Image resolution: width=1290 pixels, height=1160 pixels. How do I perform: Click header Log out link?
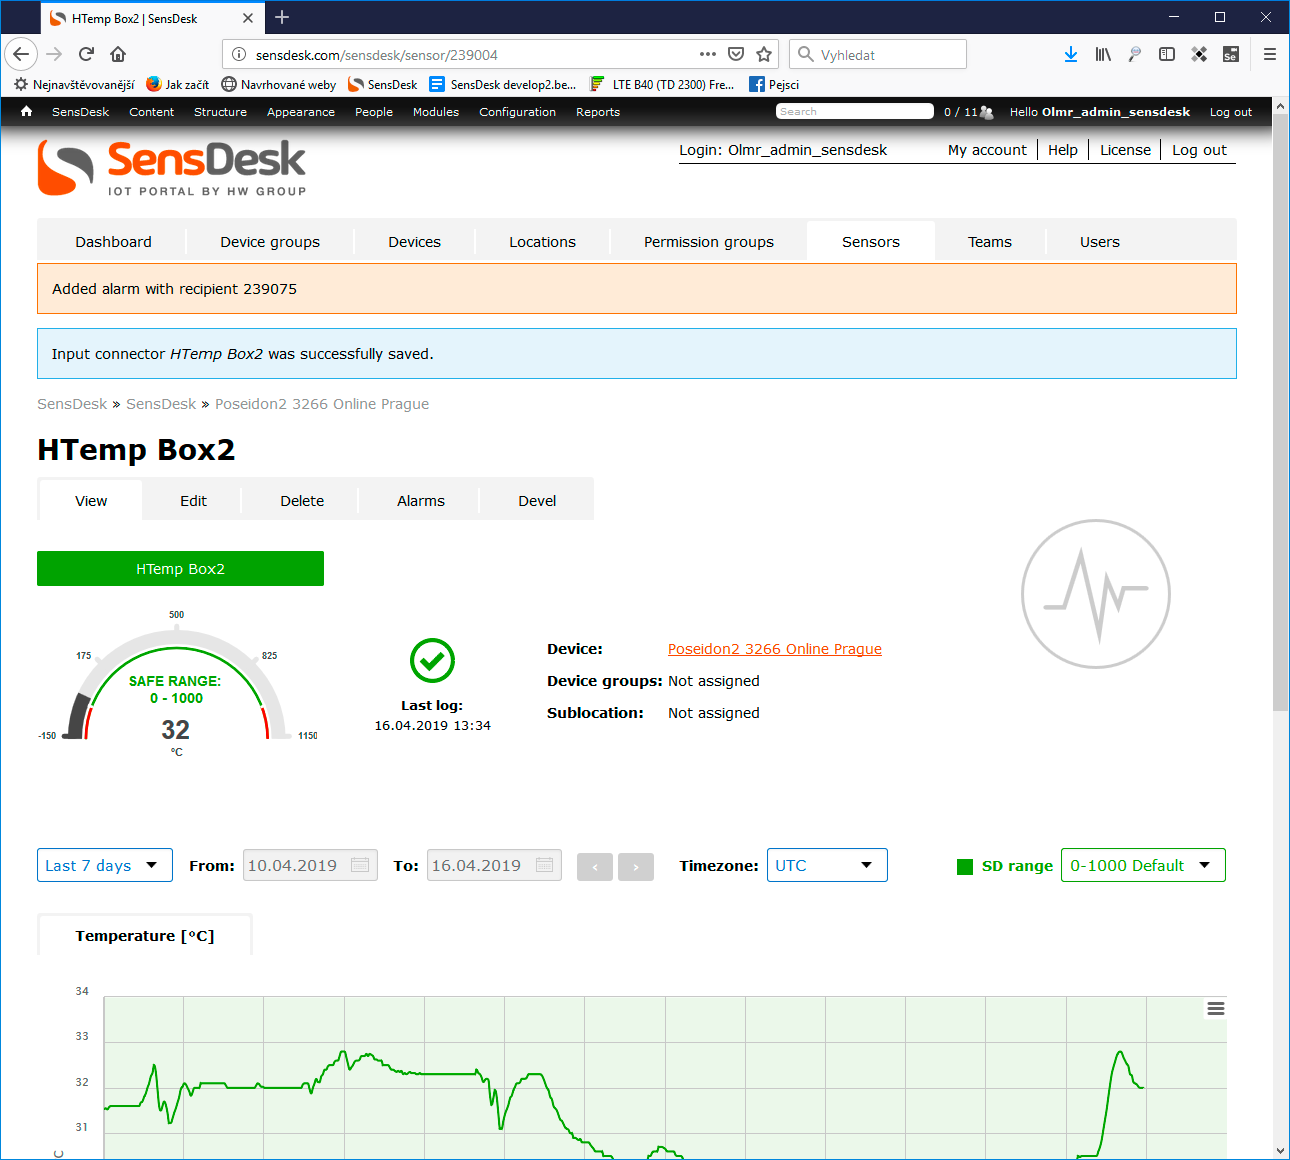coord(1199,150)
